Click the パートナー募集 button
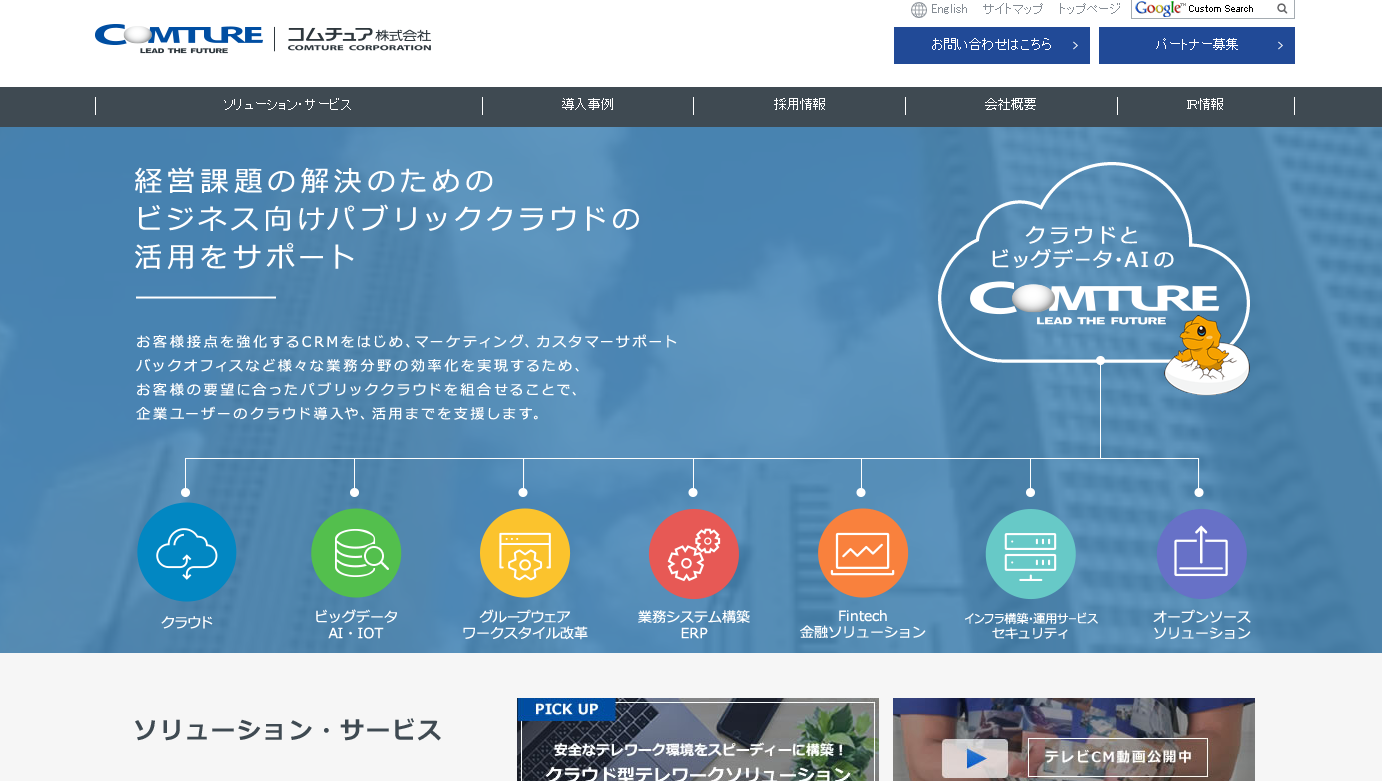This screenshot has width=1382, height=781. click(x=1196, y=45)
